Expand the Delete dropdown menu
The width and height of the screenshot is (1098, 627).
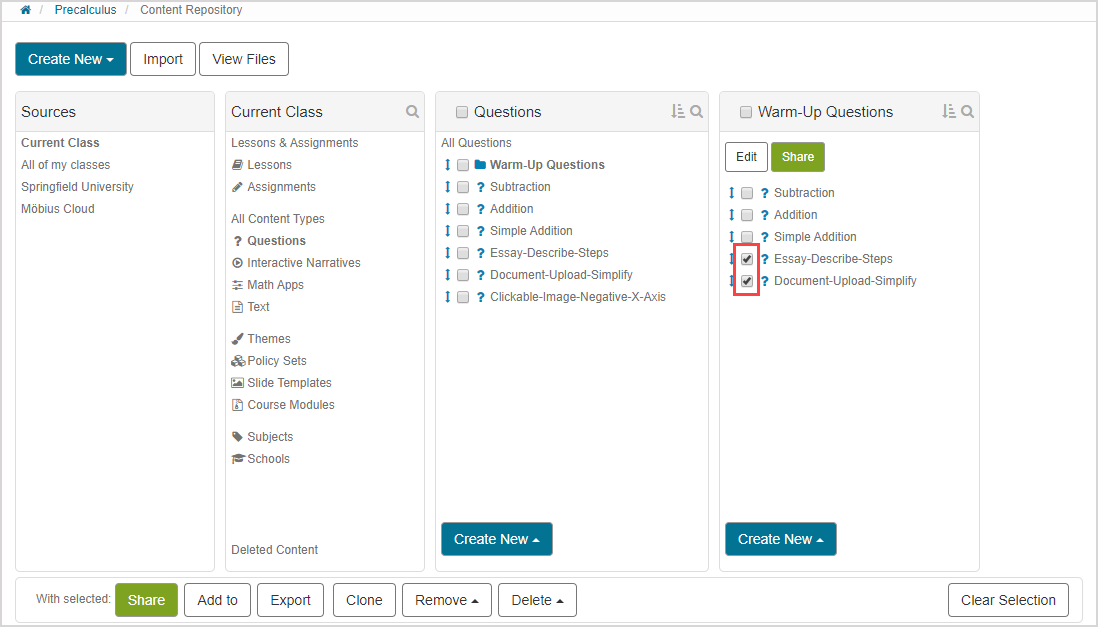click(537, 600)
